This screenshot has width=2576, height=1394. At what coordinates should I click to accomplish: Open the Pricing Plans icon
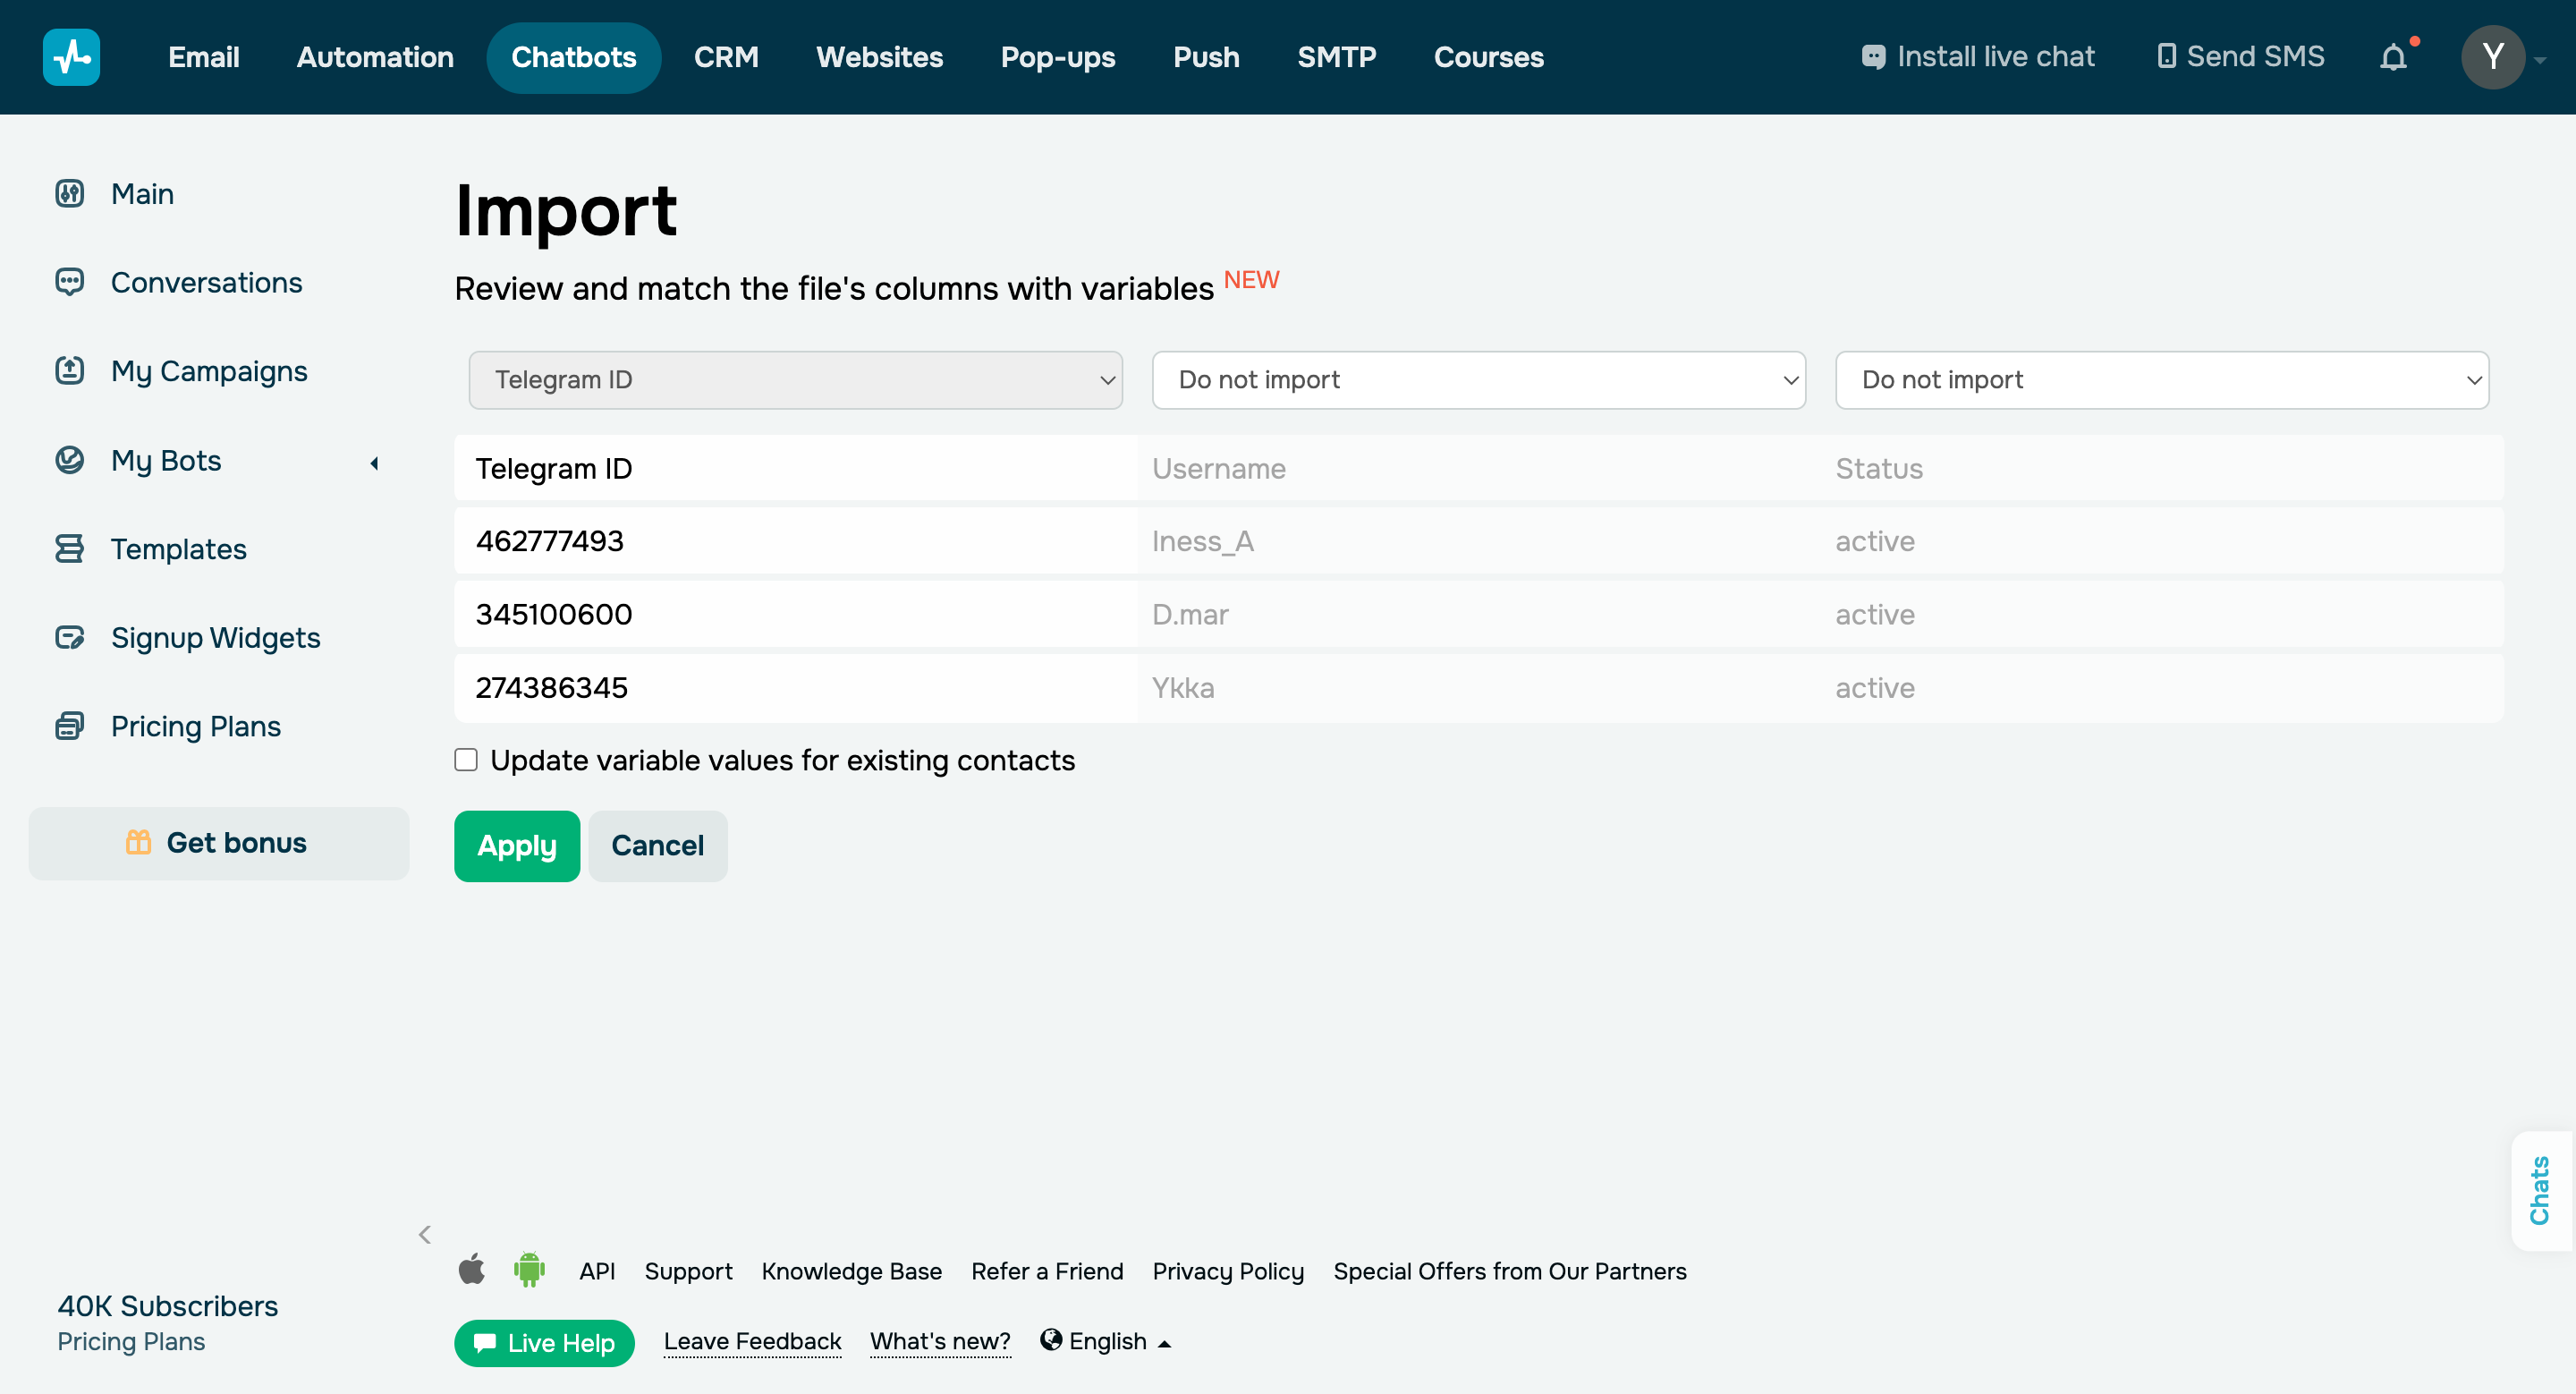click(x=69, y=726)
